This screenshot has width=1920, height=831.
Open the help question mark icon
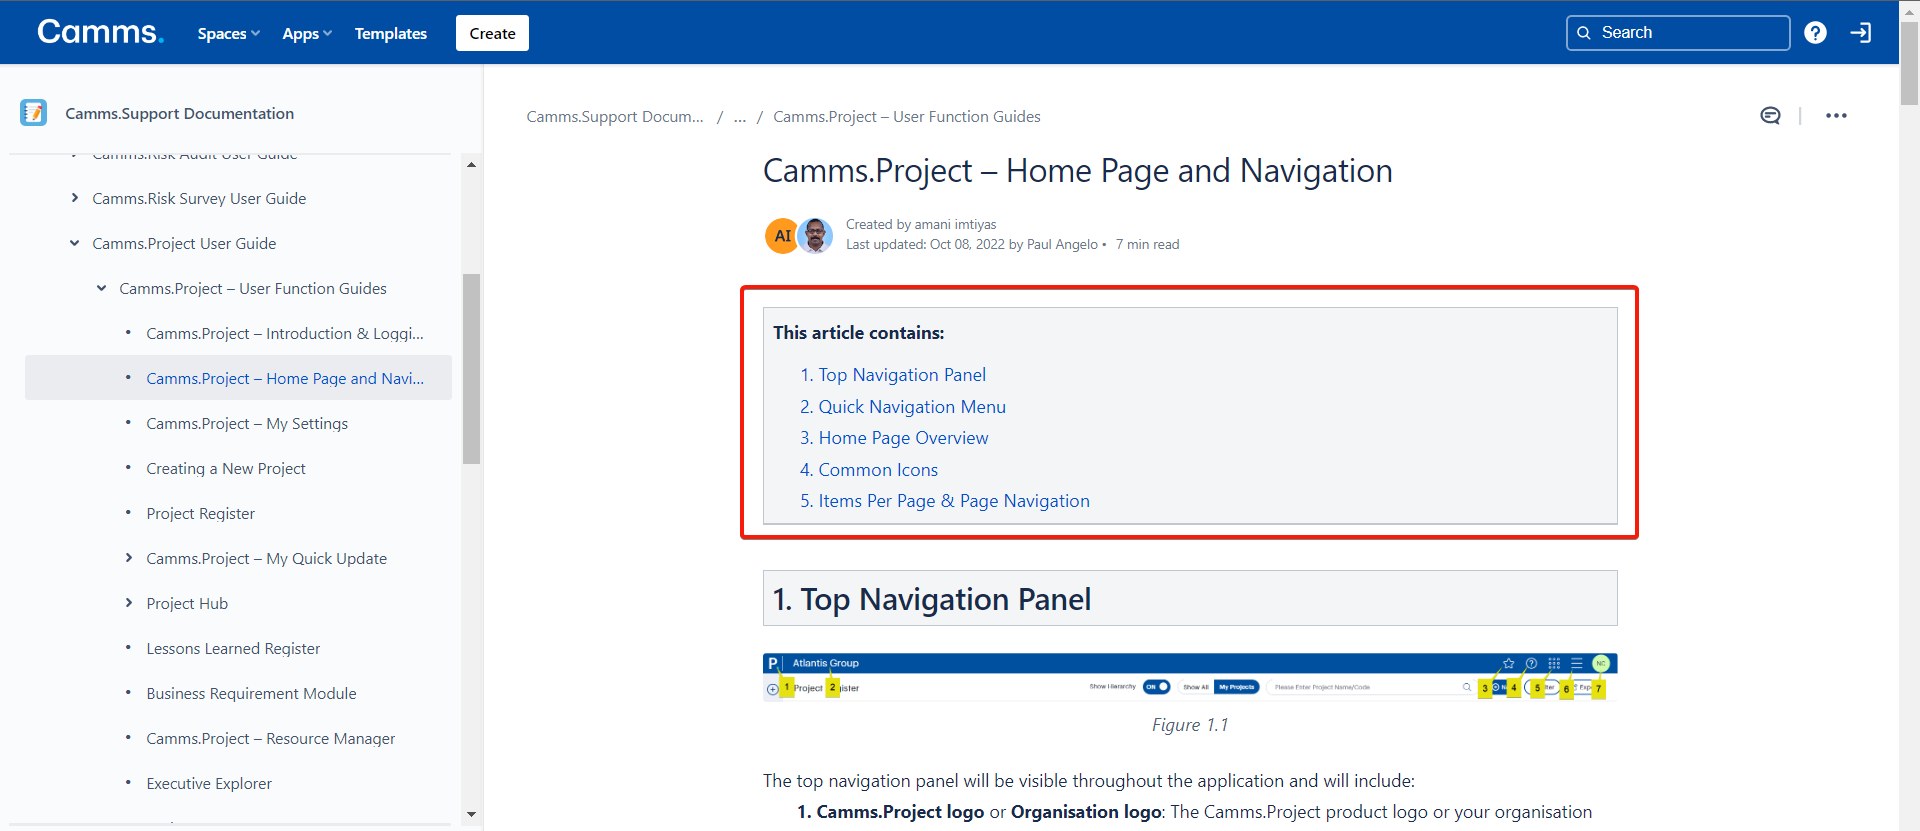tap(1815, 33)
